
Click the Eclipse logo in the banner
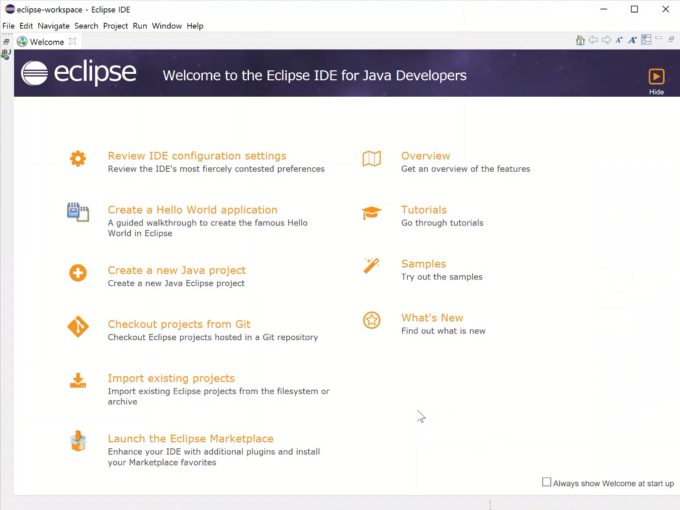78,73
